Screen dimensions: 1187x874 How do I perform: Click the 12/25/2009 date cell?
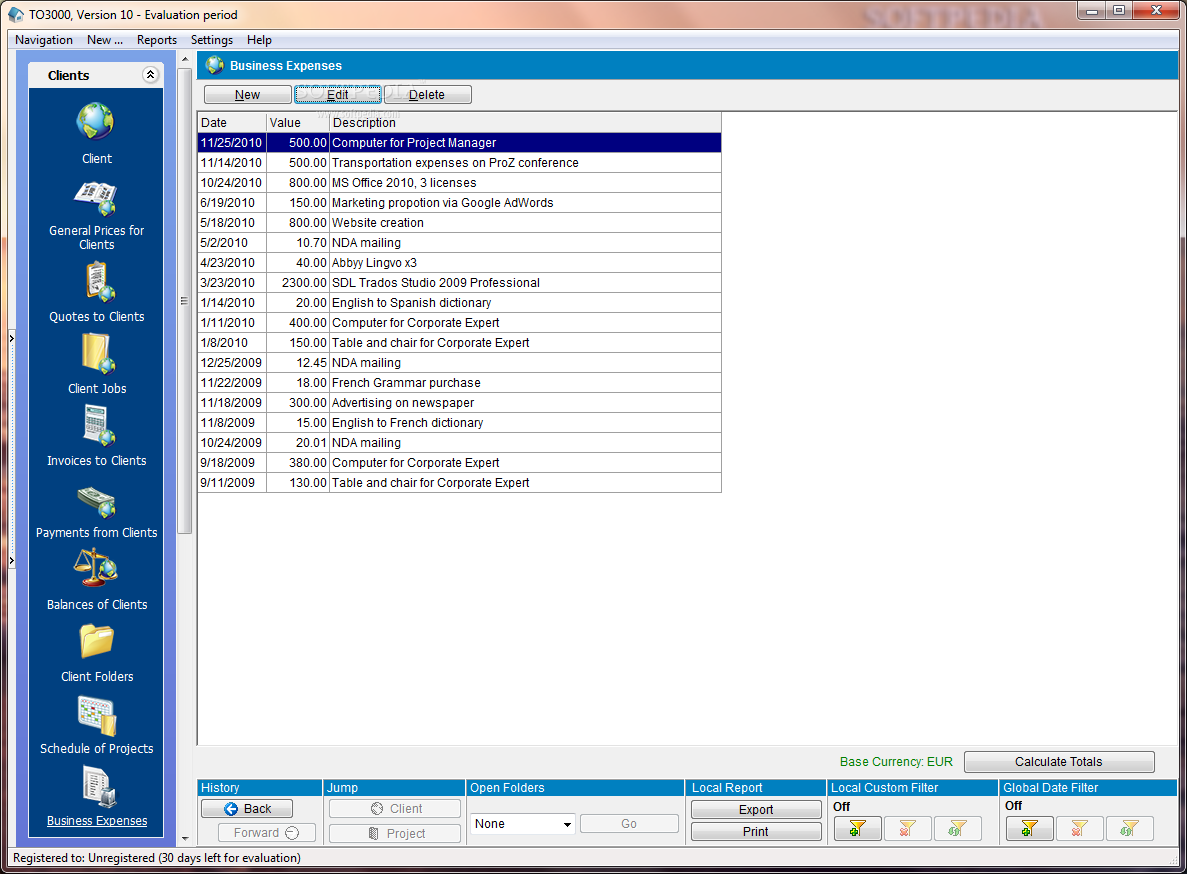[x=232, y=362]
